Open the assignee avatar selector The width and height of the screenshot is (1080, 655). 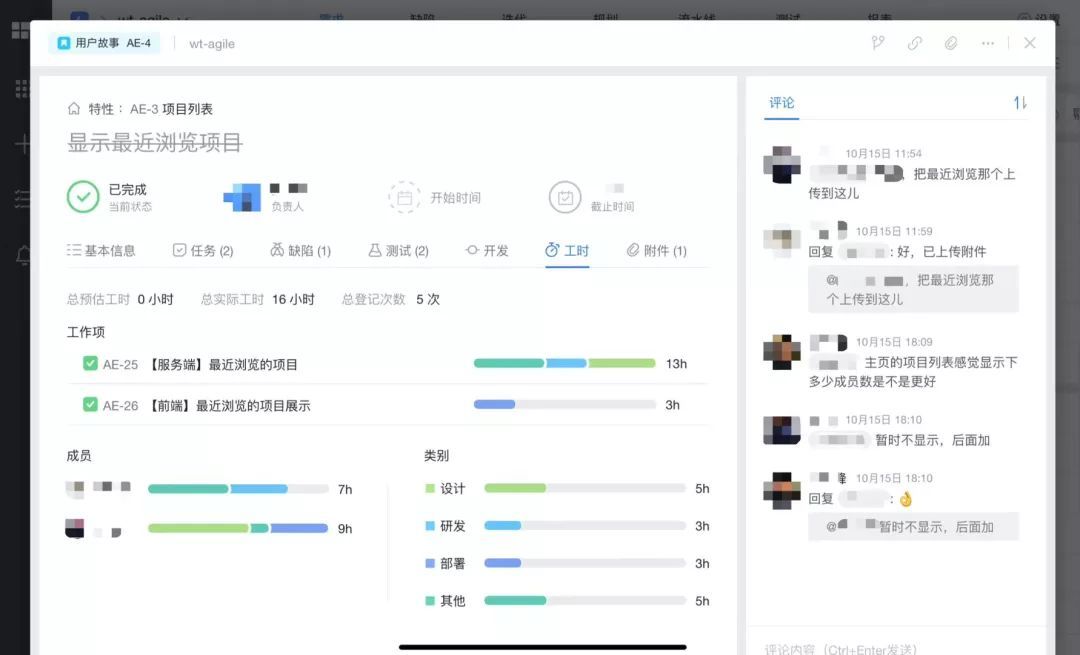coord(242,198)
